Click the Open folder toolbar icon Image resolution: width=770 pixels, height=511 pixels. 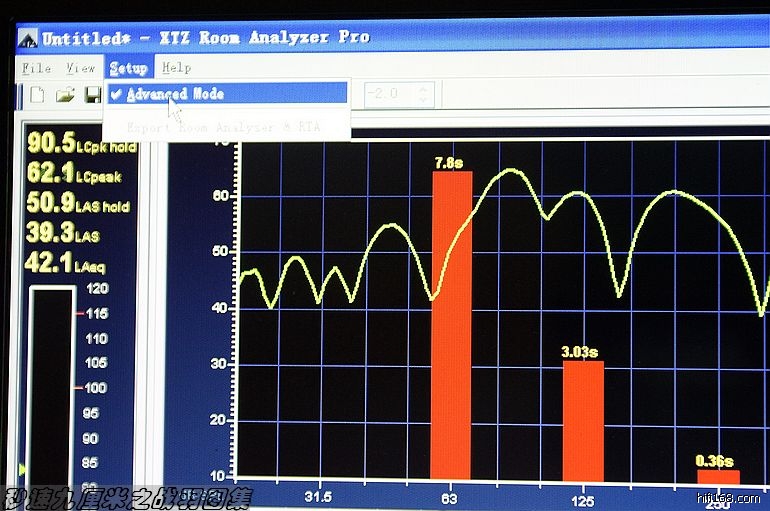pos(65,96)
